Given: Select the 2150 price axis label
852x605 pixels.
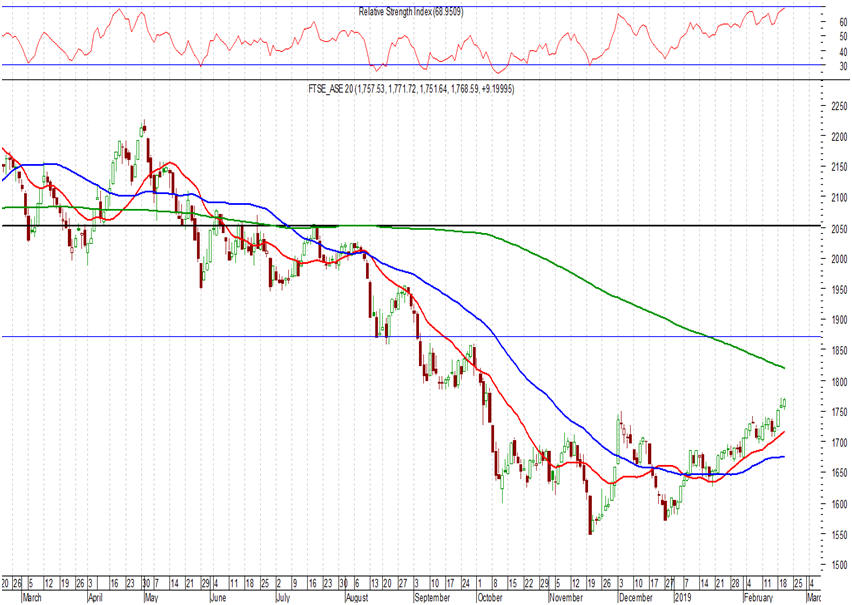Looking at the screenshot, I should (839, 167).
